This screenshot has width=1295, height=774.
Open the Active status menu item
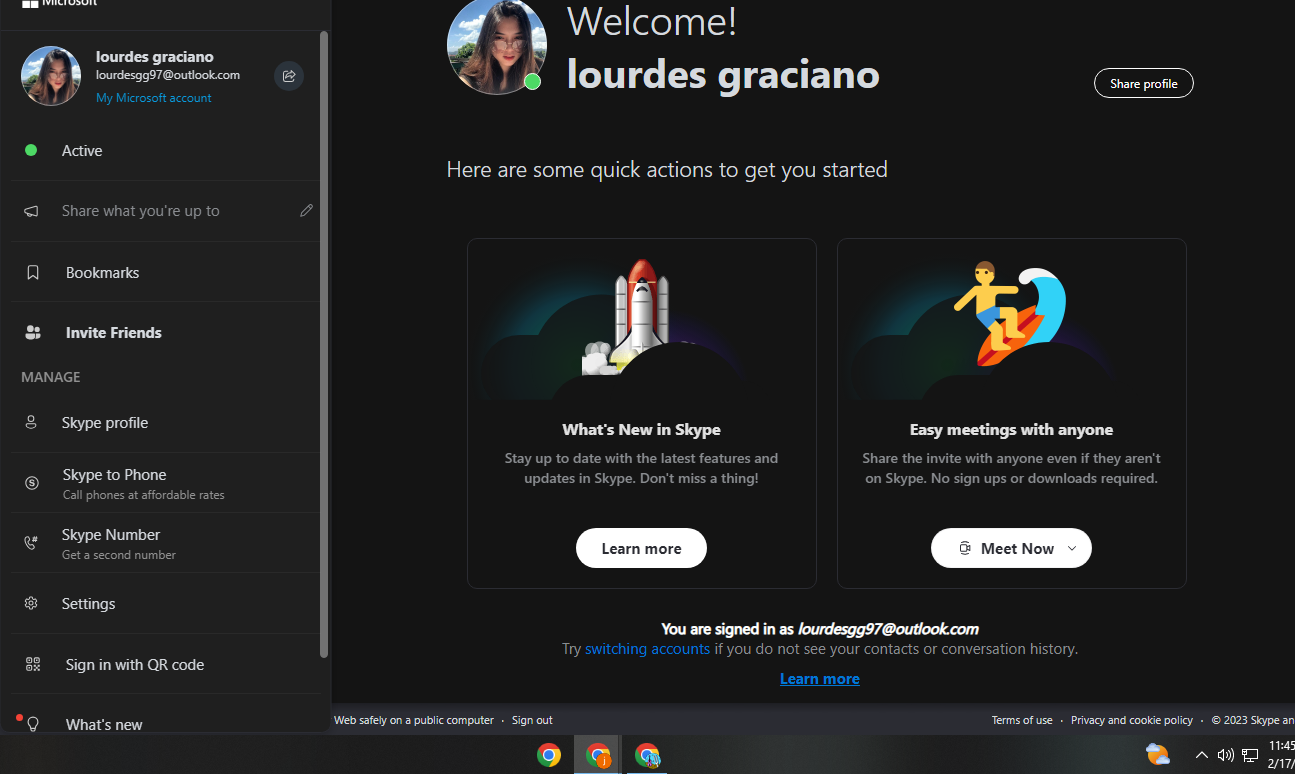(x=166, y=151)
